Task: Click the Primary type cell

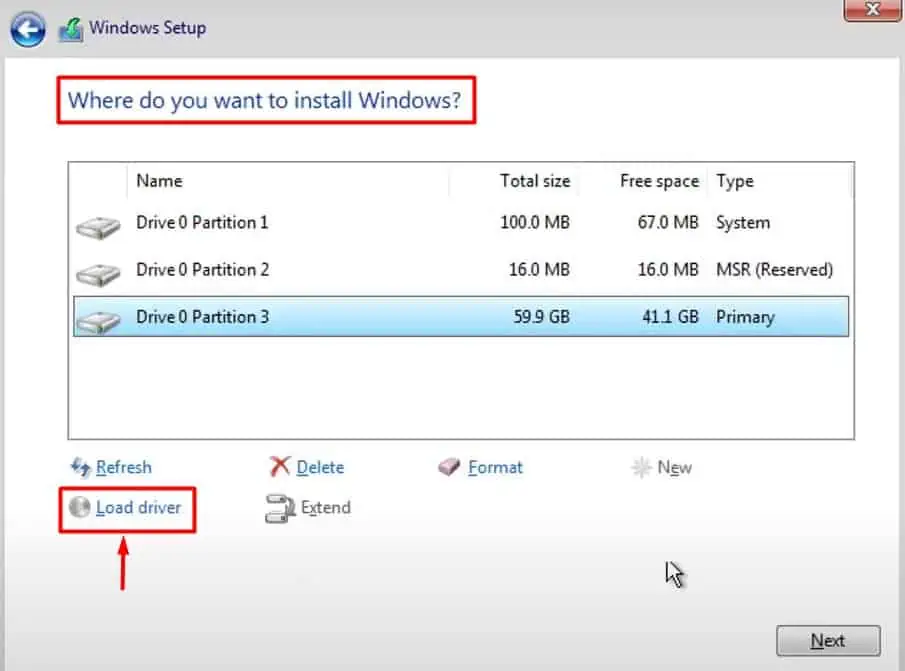Action: point(745,317)
